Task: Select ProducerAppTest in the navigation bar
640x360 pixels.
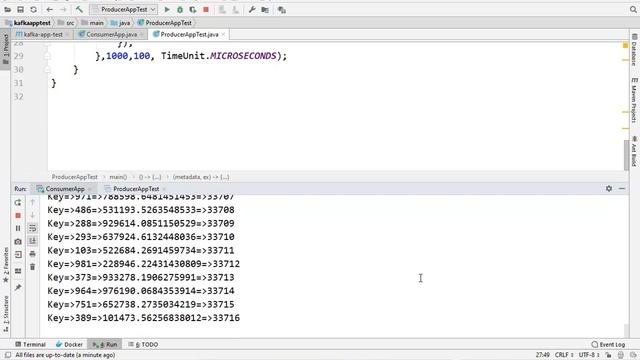Action: click(165, 23)
